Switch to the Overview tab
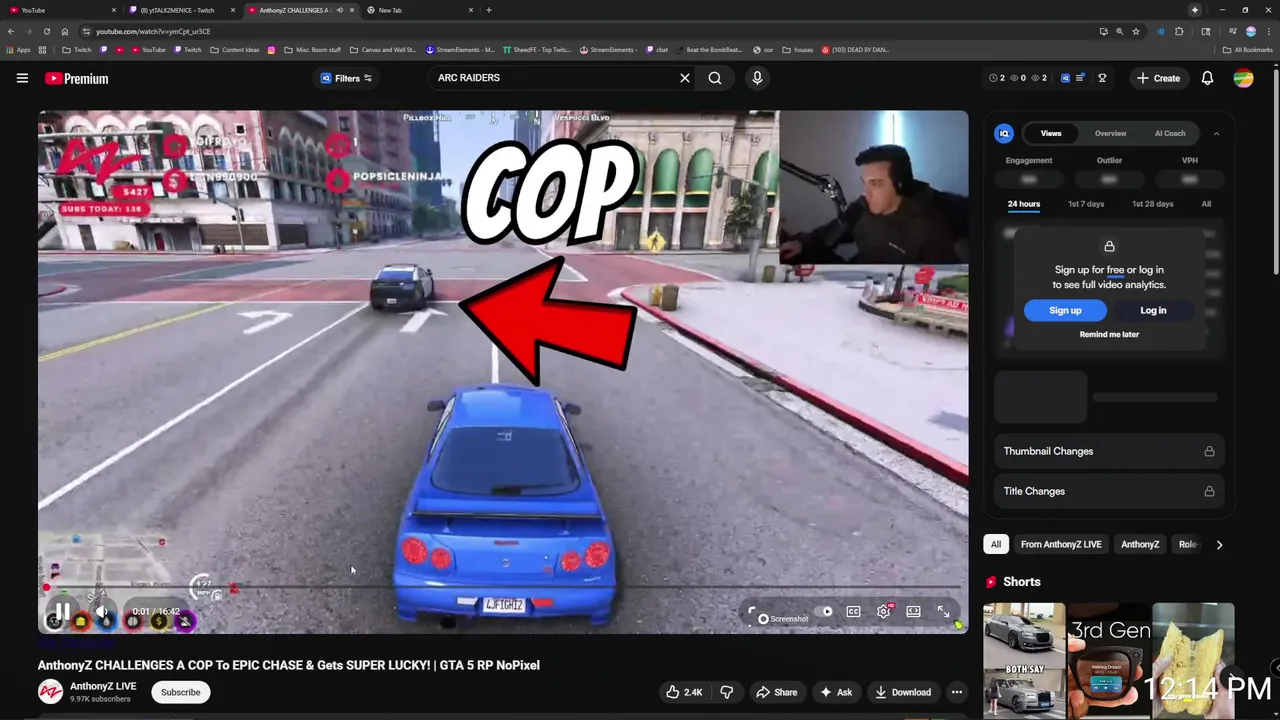 click(1110, 133)
